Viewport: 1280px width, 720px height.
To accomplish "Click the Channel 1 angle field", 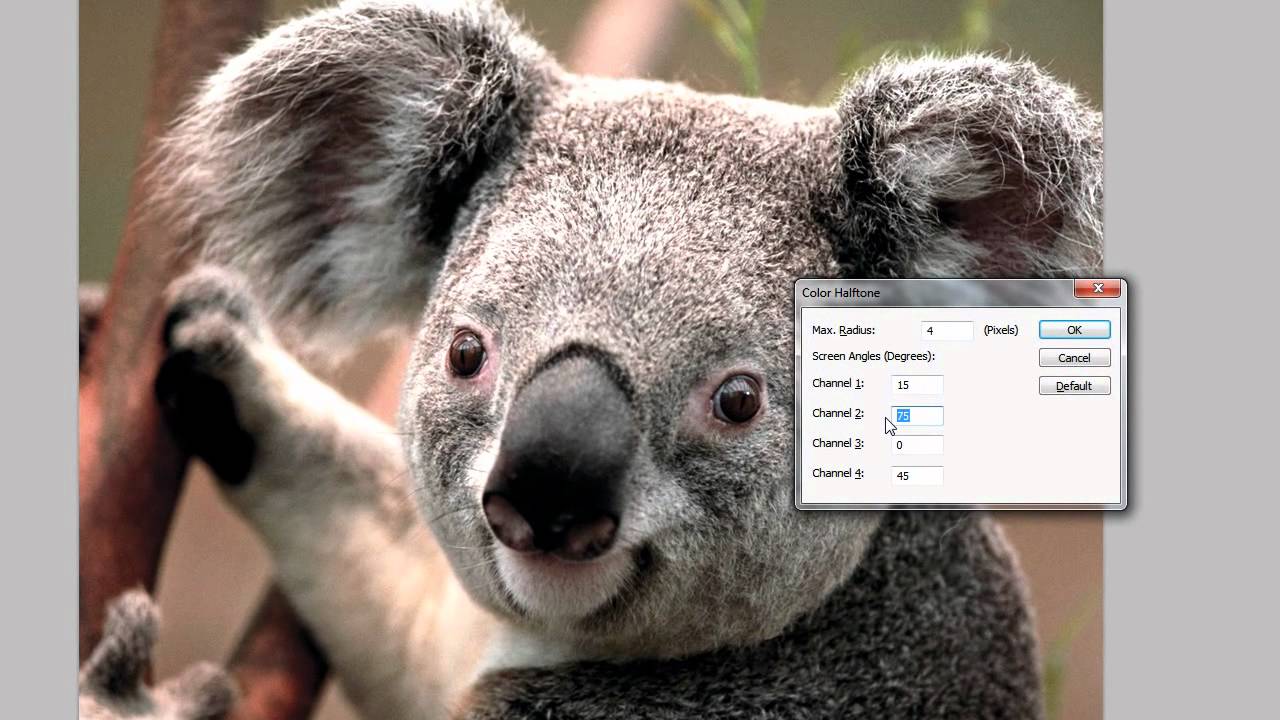I will (917, 385).
